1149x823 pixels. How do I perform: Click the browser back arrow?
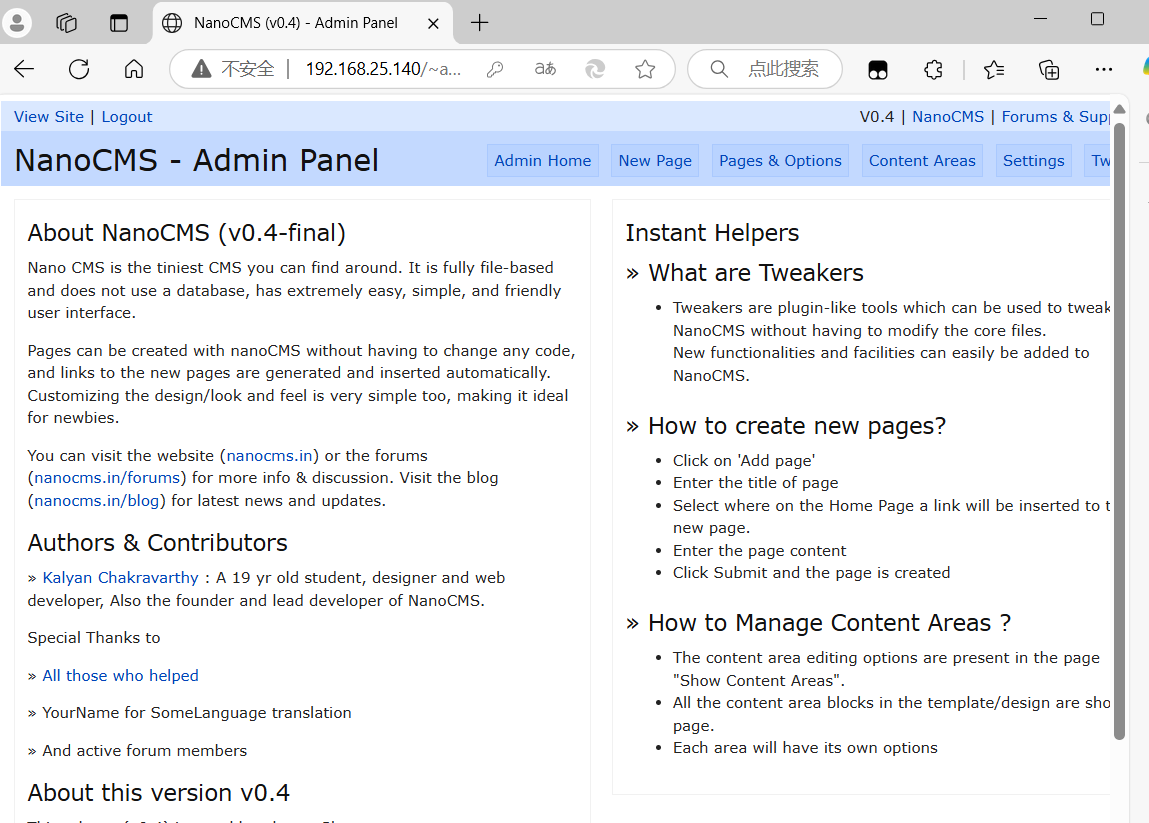click(x=24, y=69)
